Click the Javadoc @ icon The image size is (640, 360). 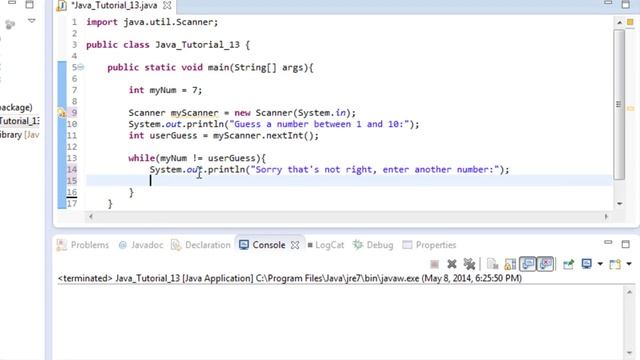pos(122,245)
